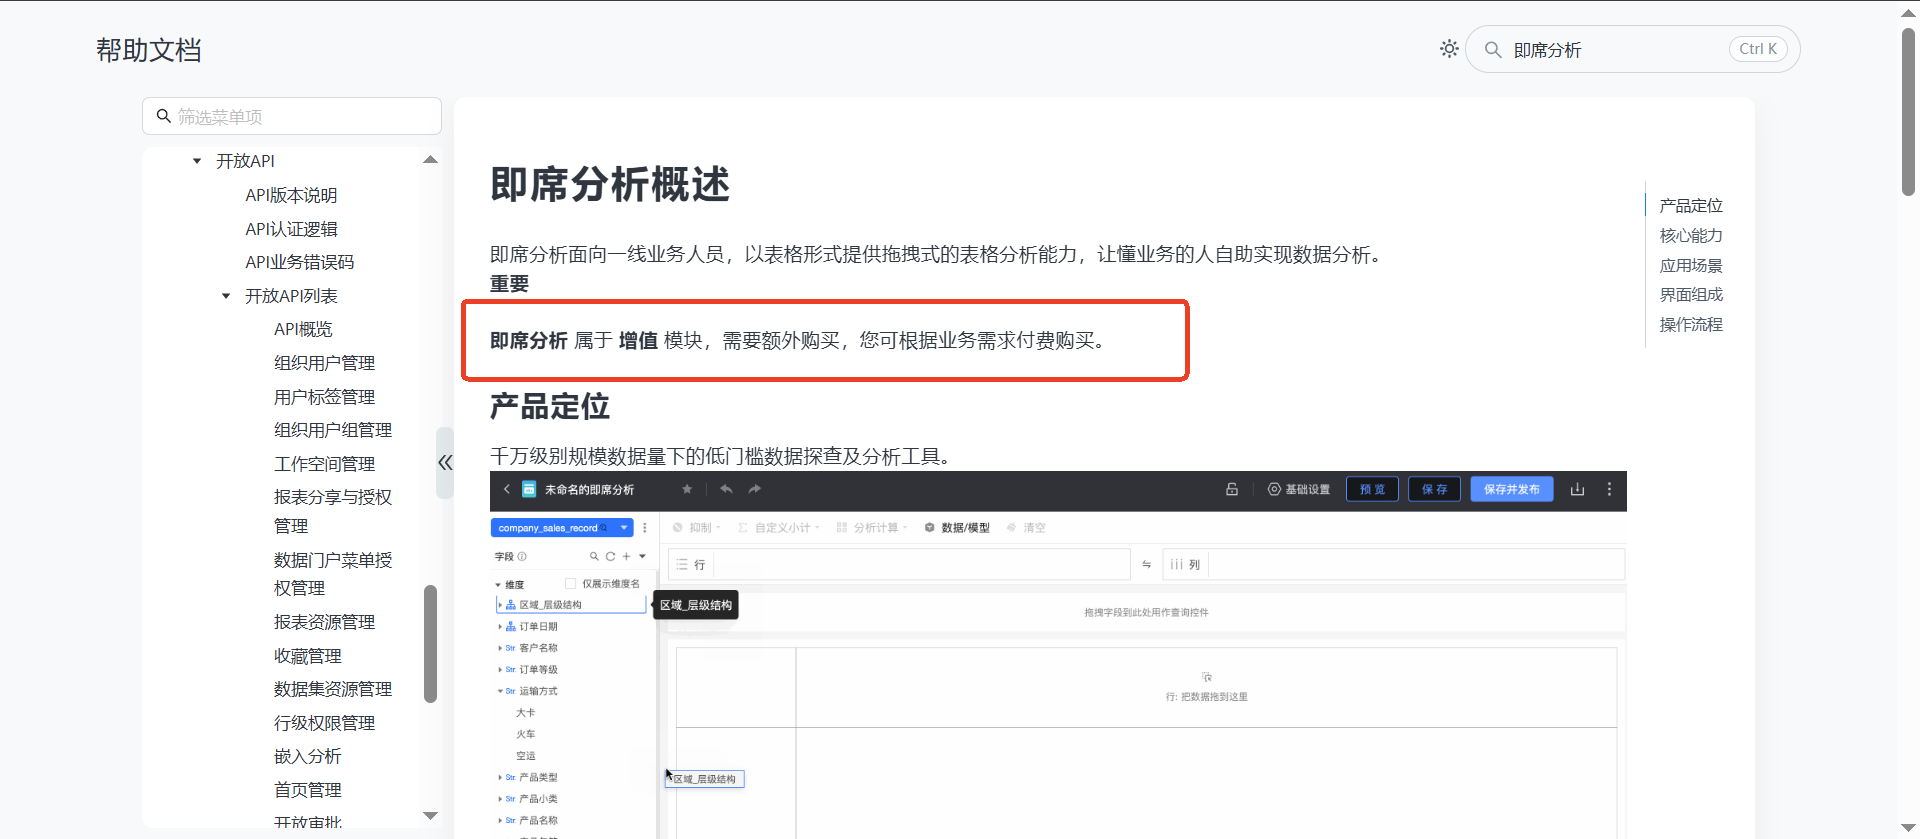
Task: Collapse the sidebar with the double-chevron icon
Action: 445,462
